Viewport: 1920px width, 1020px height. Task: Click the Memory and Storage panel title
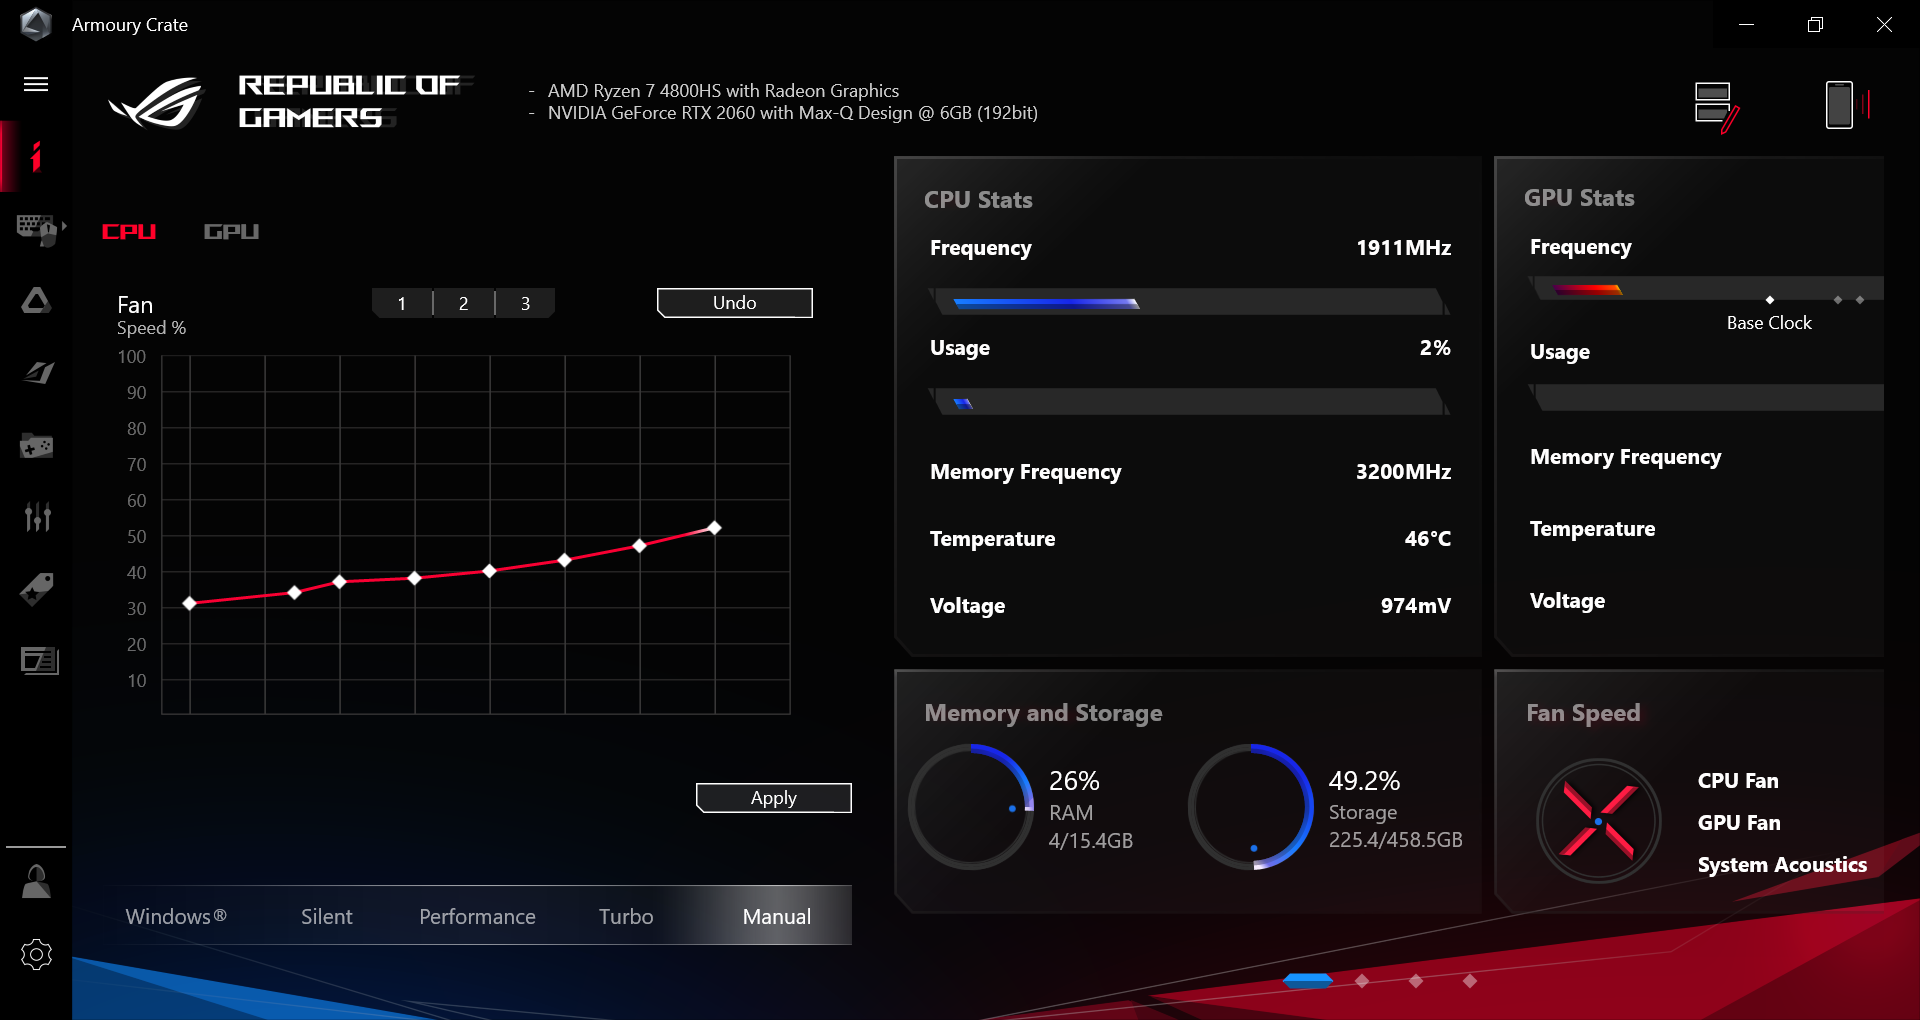[1043, 713]
